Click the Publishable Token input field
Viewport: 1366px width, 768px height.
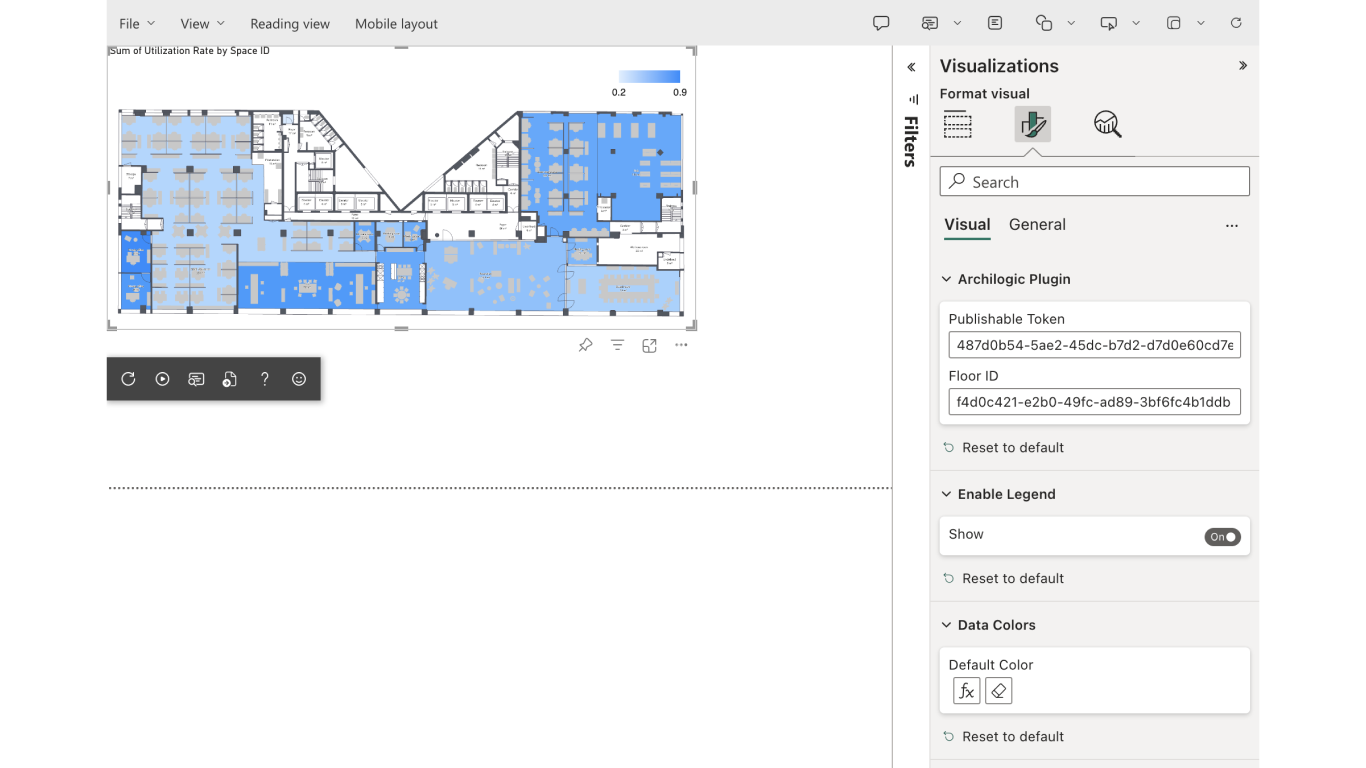[1094, 345]
